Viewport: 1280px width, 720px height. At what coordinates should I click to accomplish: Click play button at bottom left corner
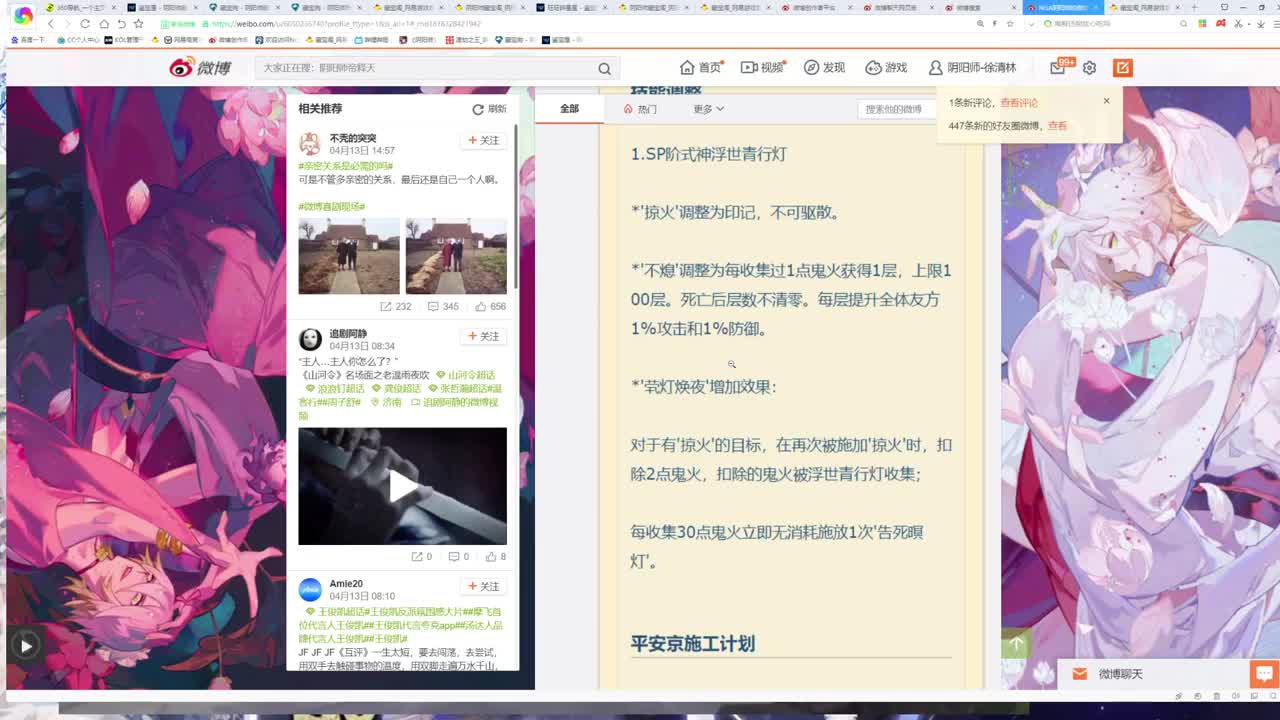pyautogui.click(x=25, y=646)
